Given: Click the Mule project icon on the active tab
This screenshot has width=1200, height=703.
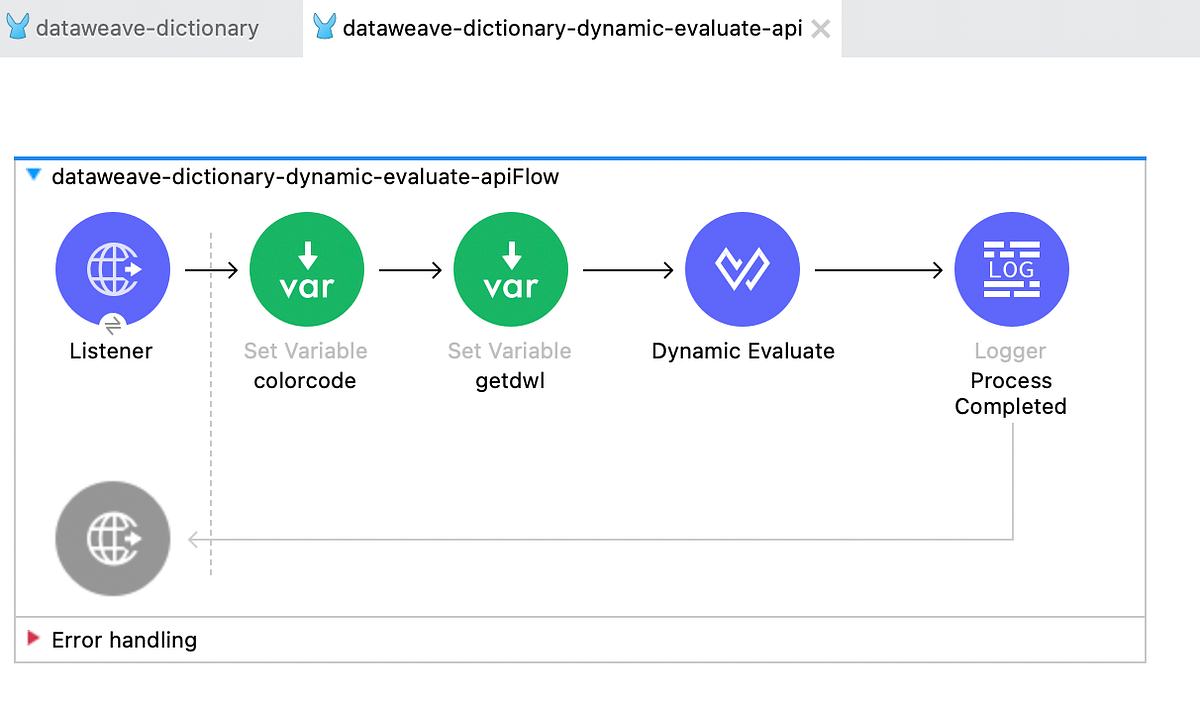Looking at the screenshot, I should pos(322,27).
